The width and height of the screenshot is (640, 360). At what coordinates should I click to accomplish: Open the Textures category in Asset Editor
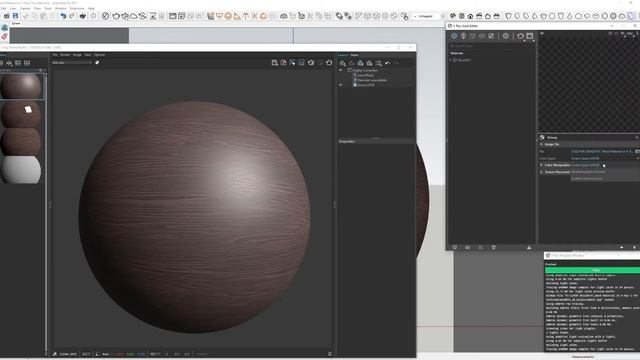pos(491,36)
